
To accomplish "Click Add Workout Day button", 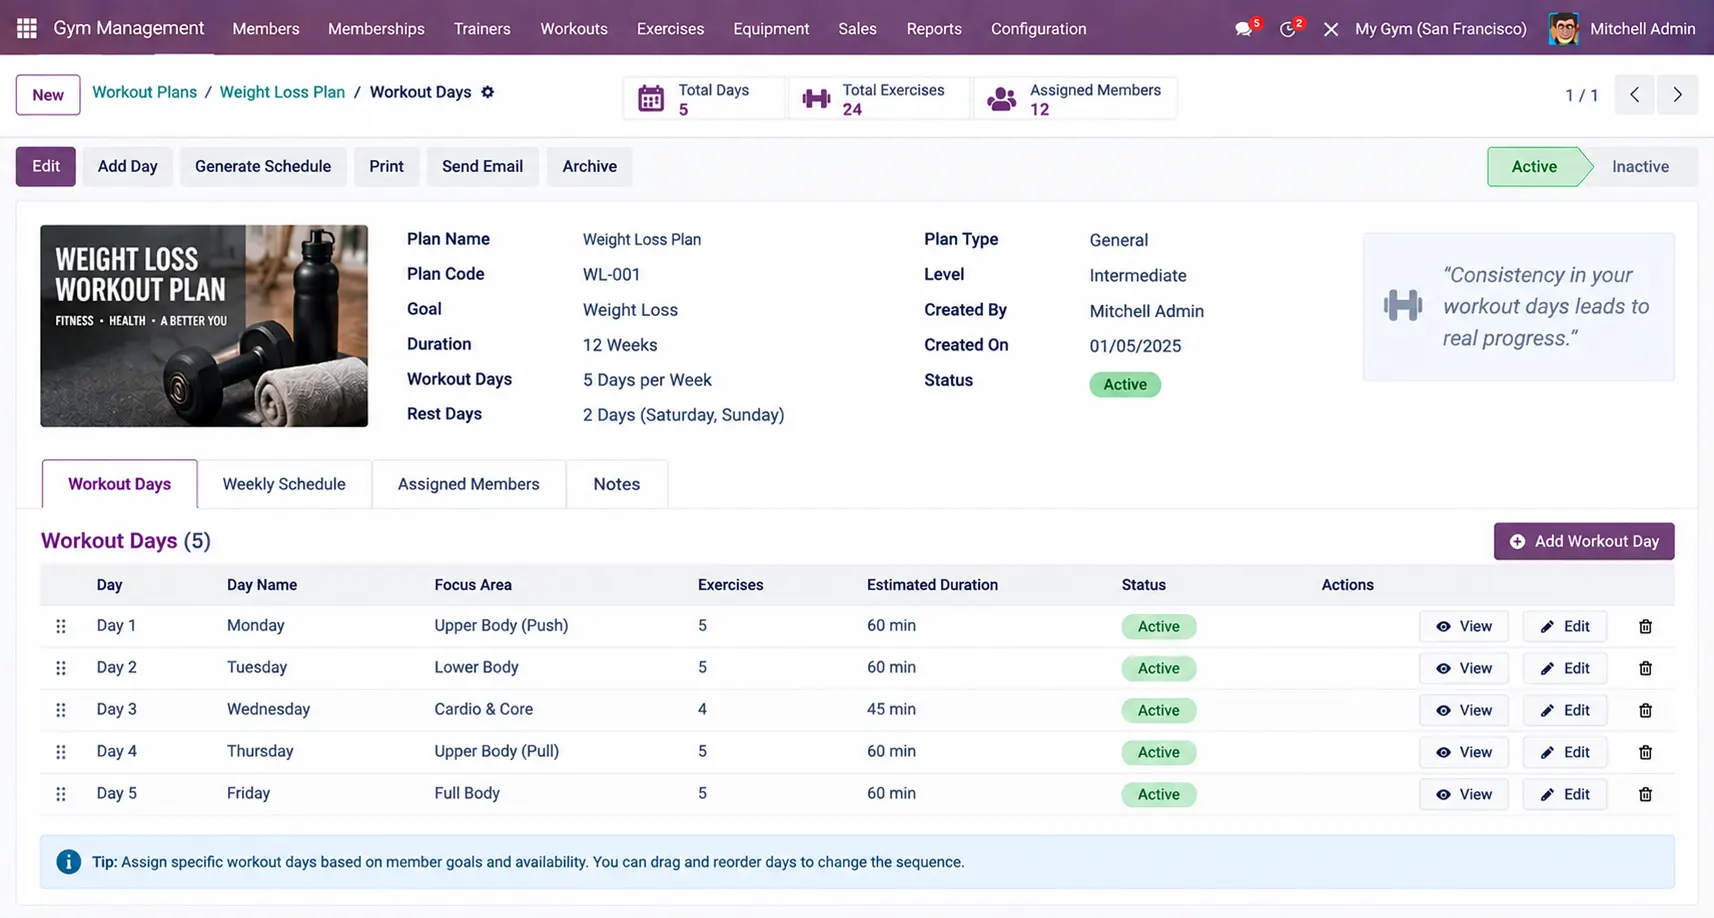I will pyautogui.click(x=1584, y=541).
